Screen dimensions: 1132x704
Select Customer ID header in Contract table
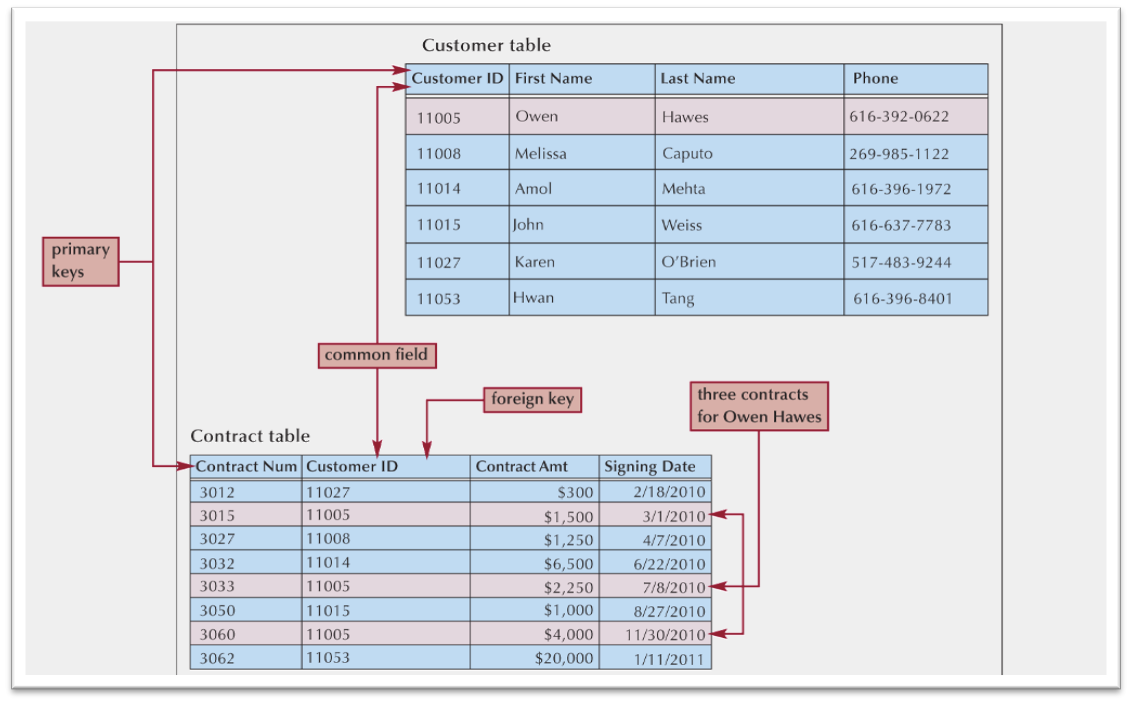tap(385, 467)
